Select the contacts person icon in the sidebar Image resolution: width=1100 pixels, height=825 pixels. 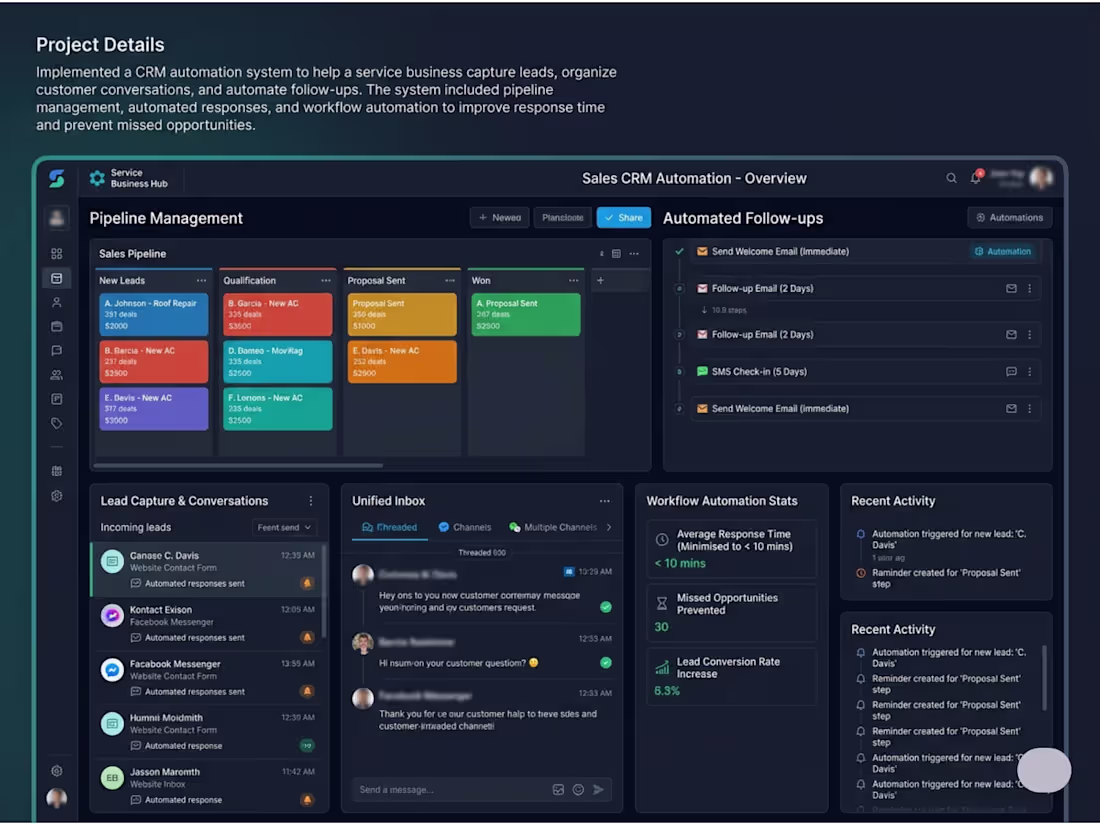click(x=57, y=302)
